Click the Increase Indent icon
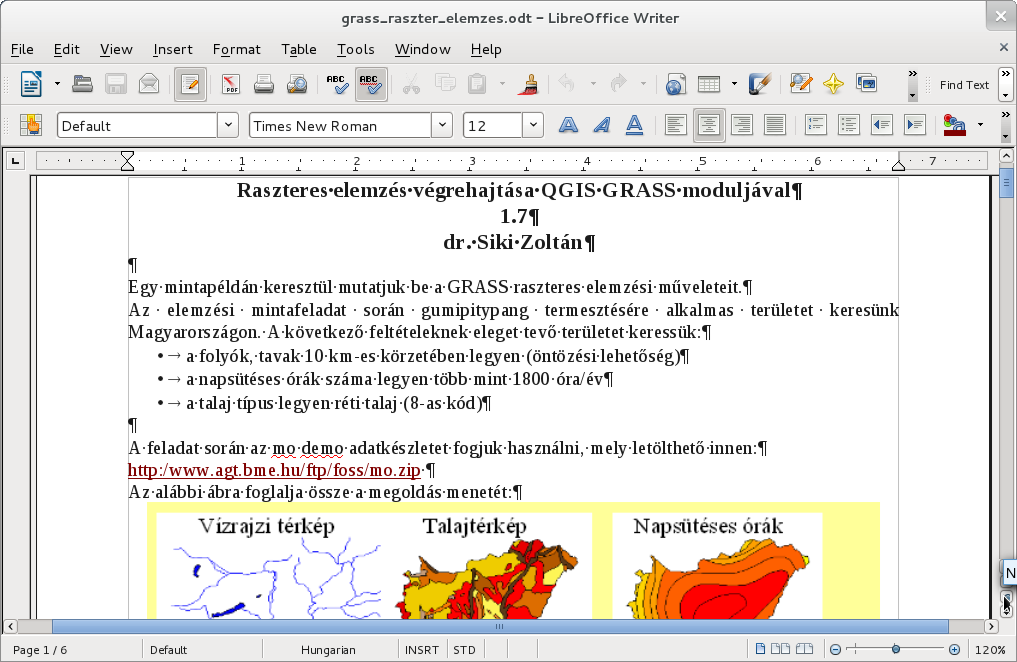 click(x=915, y=124)
